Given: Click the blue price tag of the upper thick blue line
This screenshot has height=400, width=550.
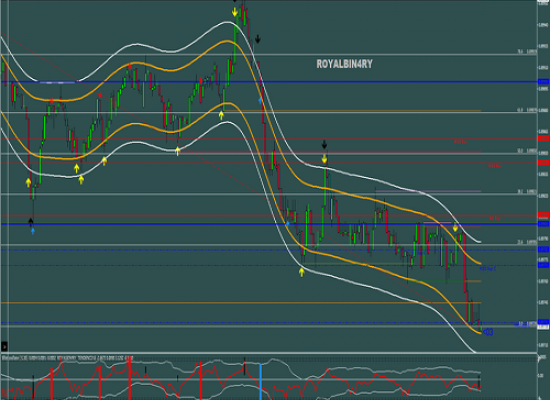Looking at the screenshot, I should pyautogui.click(x=543, y=82).
